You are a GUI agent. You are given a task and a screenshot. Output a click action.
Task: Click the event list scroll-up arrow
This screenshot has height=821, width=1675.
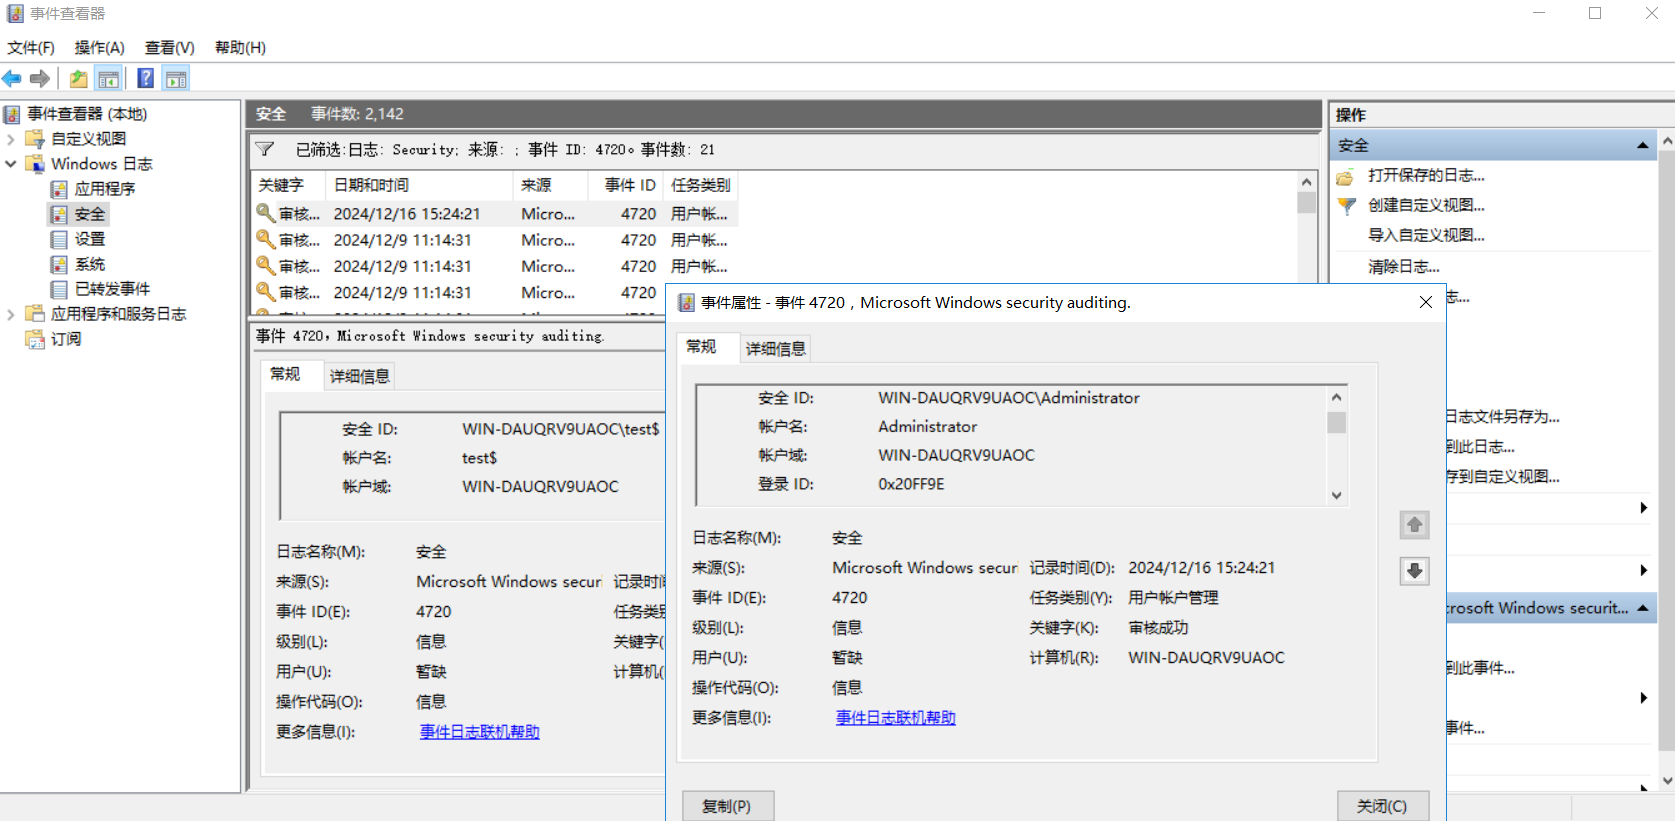1306,182
